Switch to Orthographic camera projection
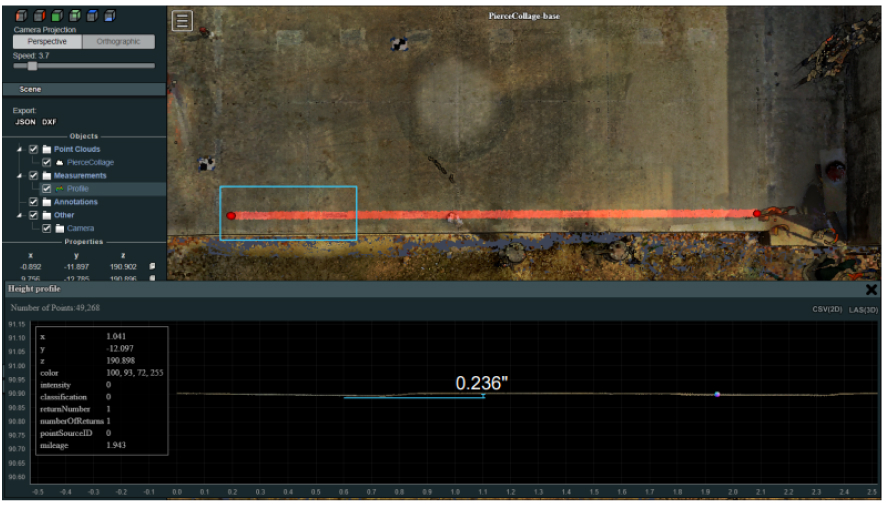 (x=119, y=42)
